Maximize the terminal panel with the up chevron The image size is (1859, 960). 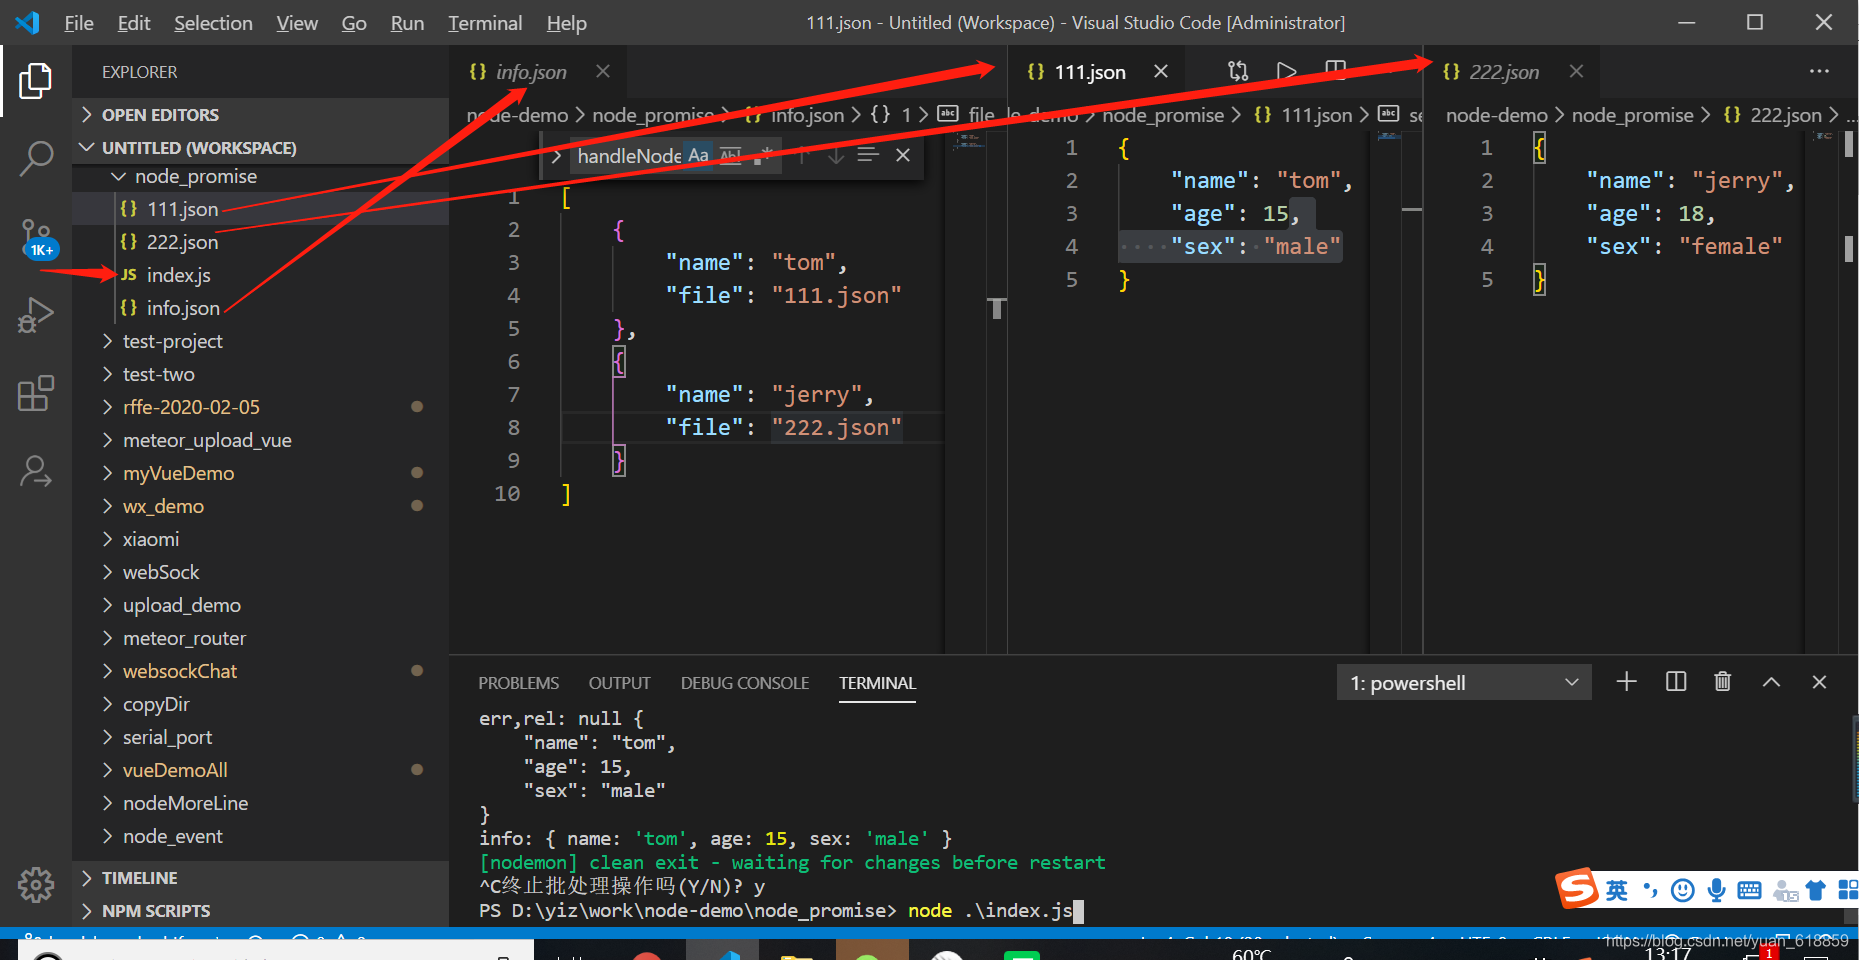(1771, 682)
